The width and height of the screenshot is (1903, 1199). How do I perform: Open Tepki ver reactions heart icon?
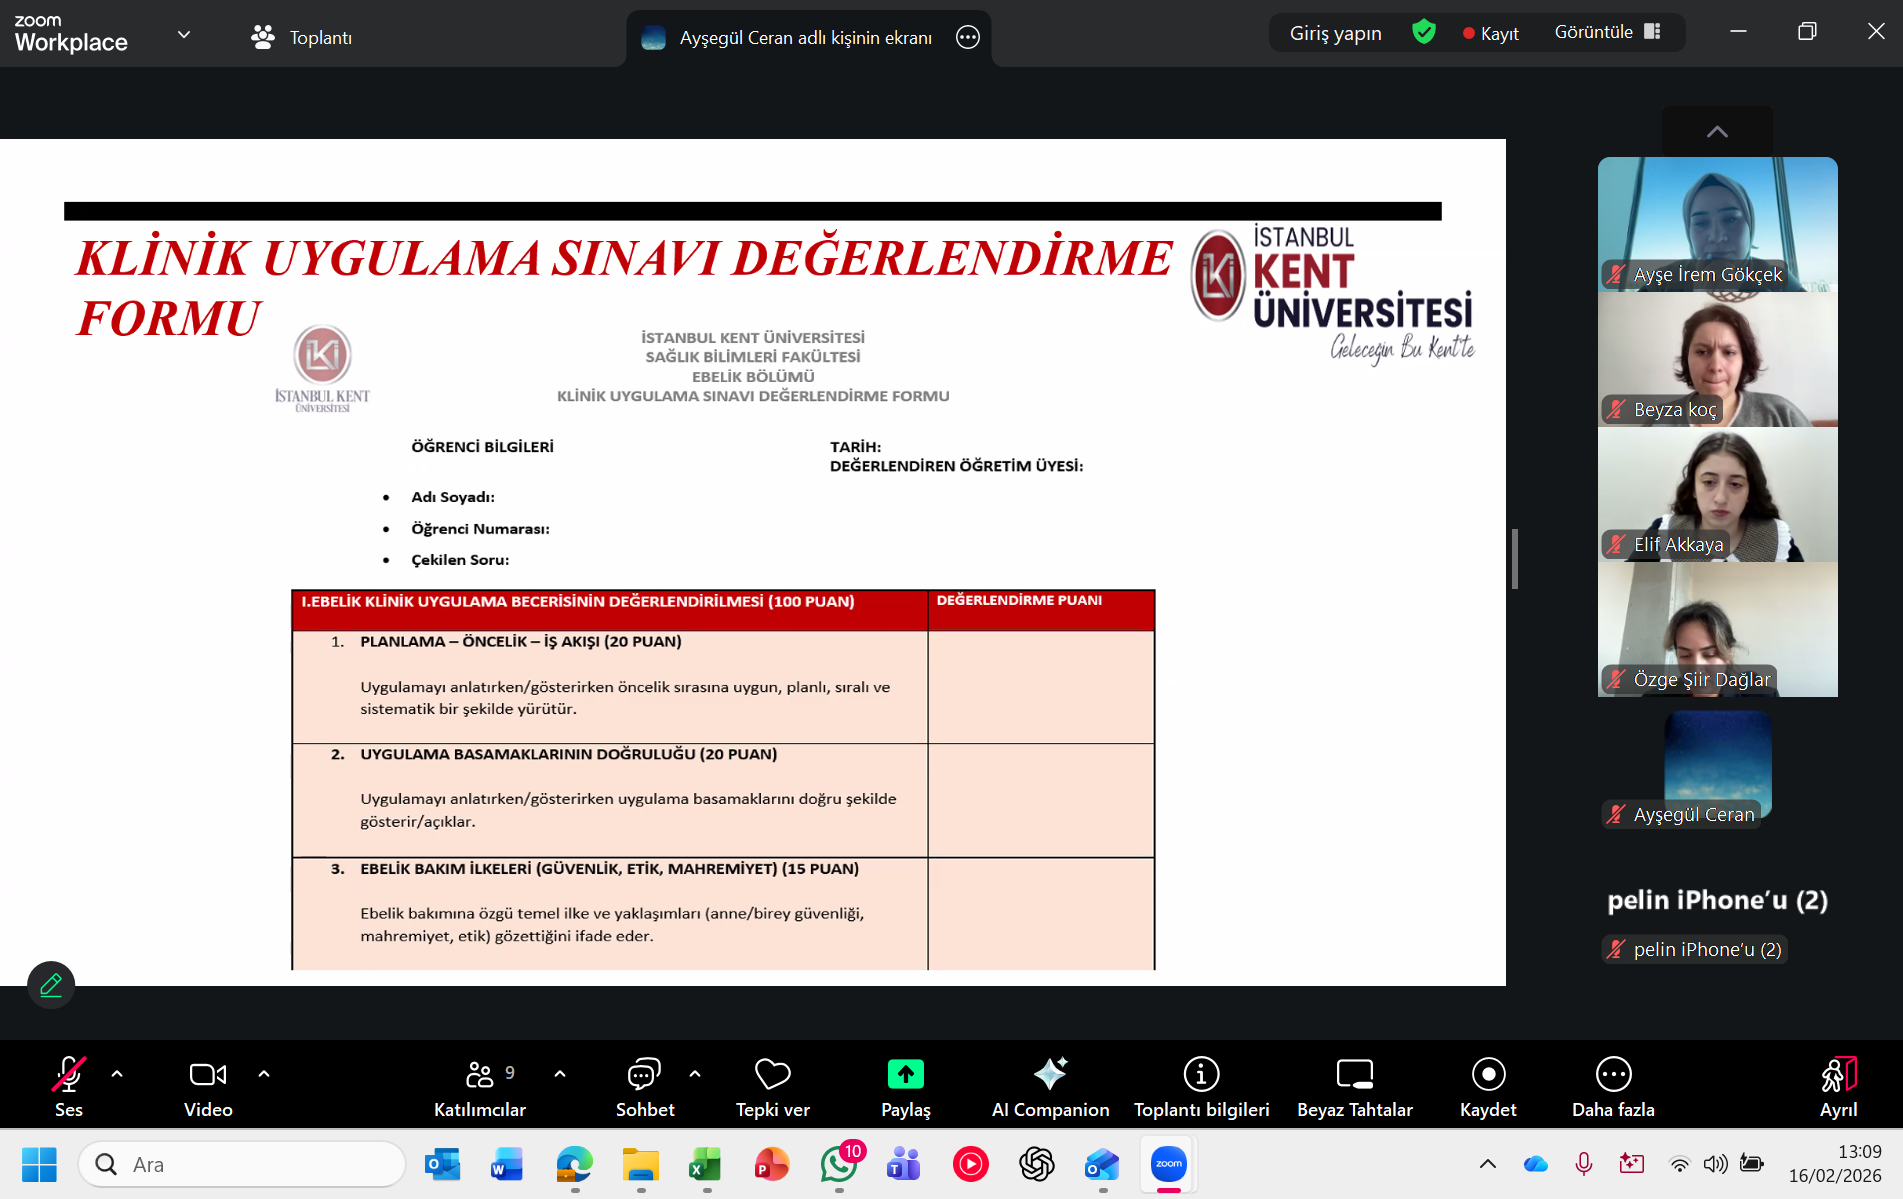point(772,1074)
